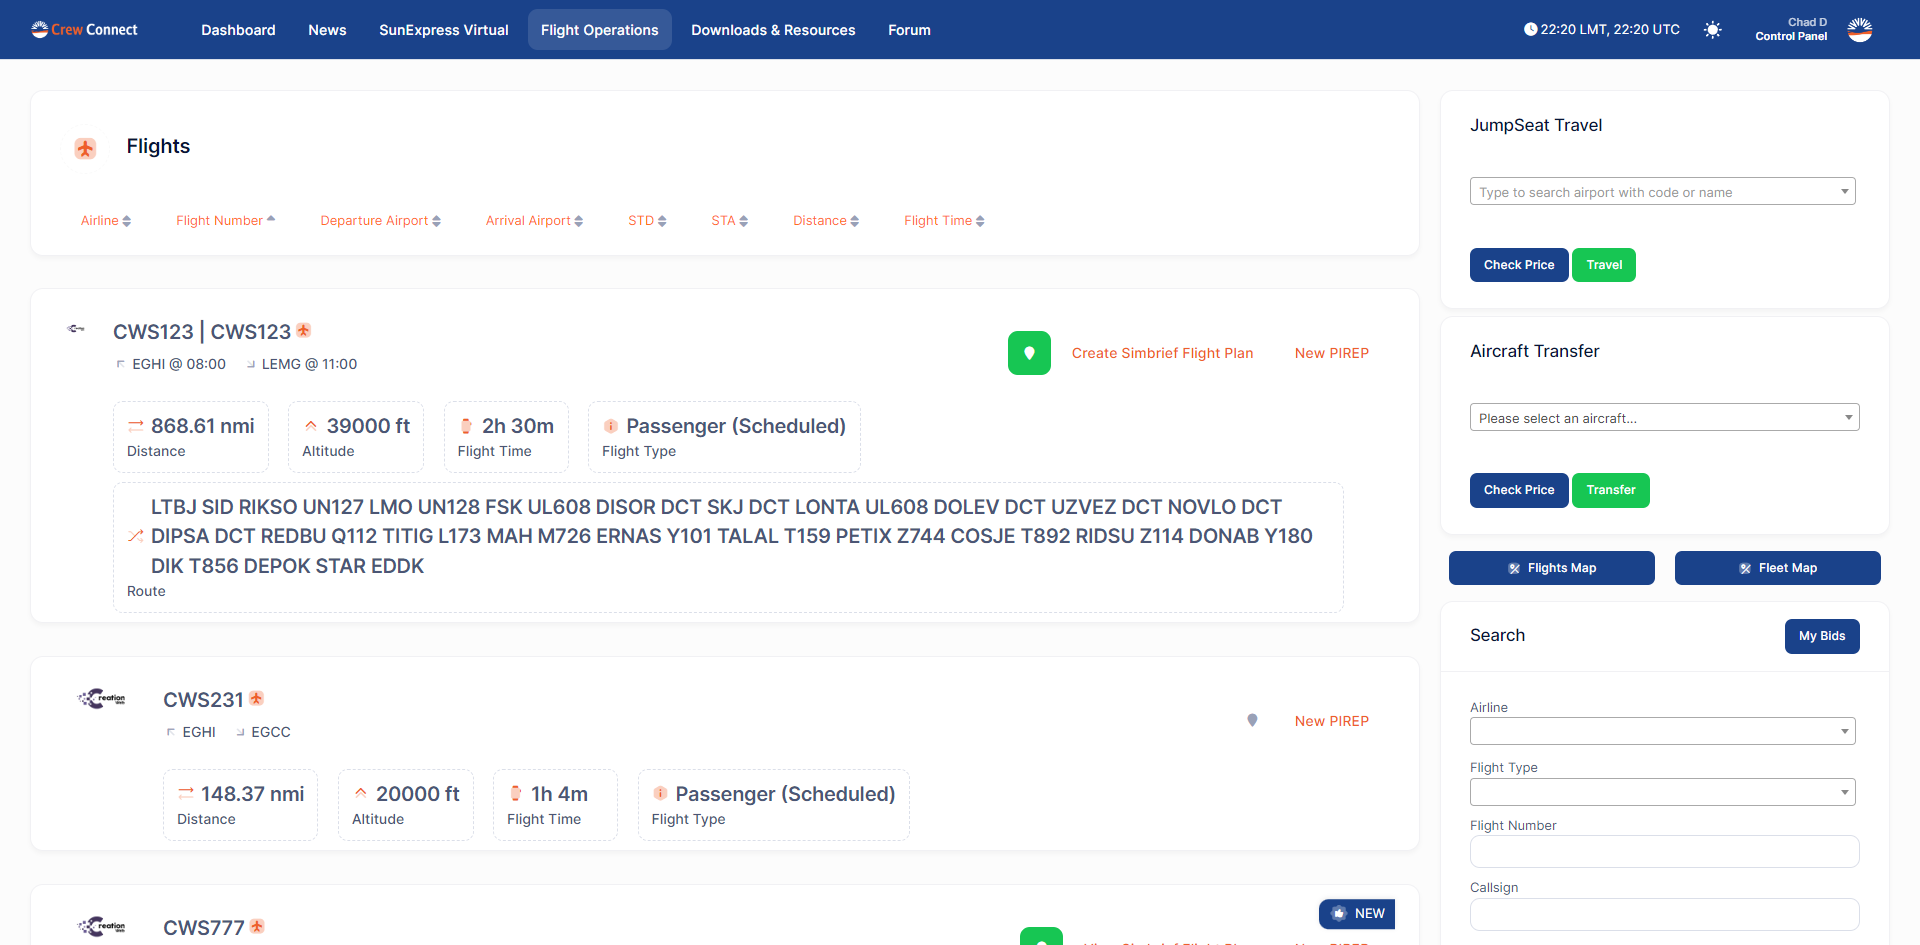
Task: Toggle Flight Number column sort order
Action: tap(224, 220)
